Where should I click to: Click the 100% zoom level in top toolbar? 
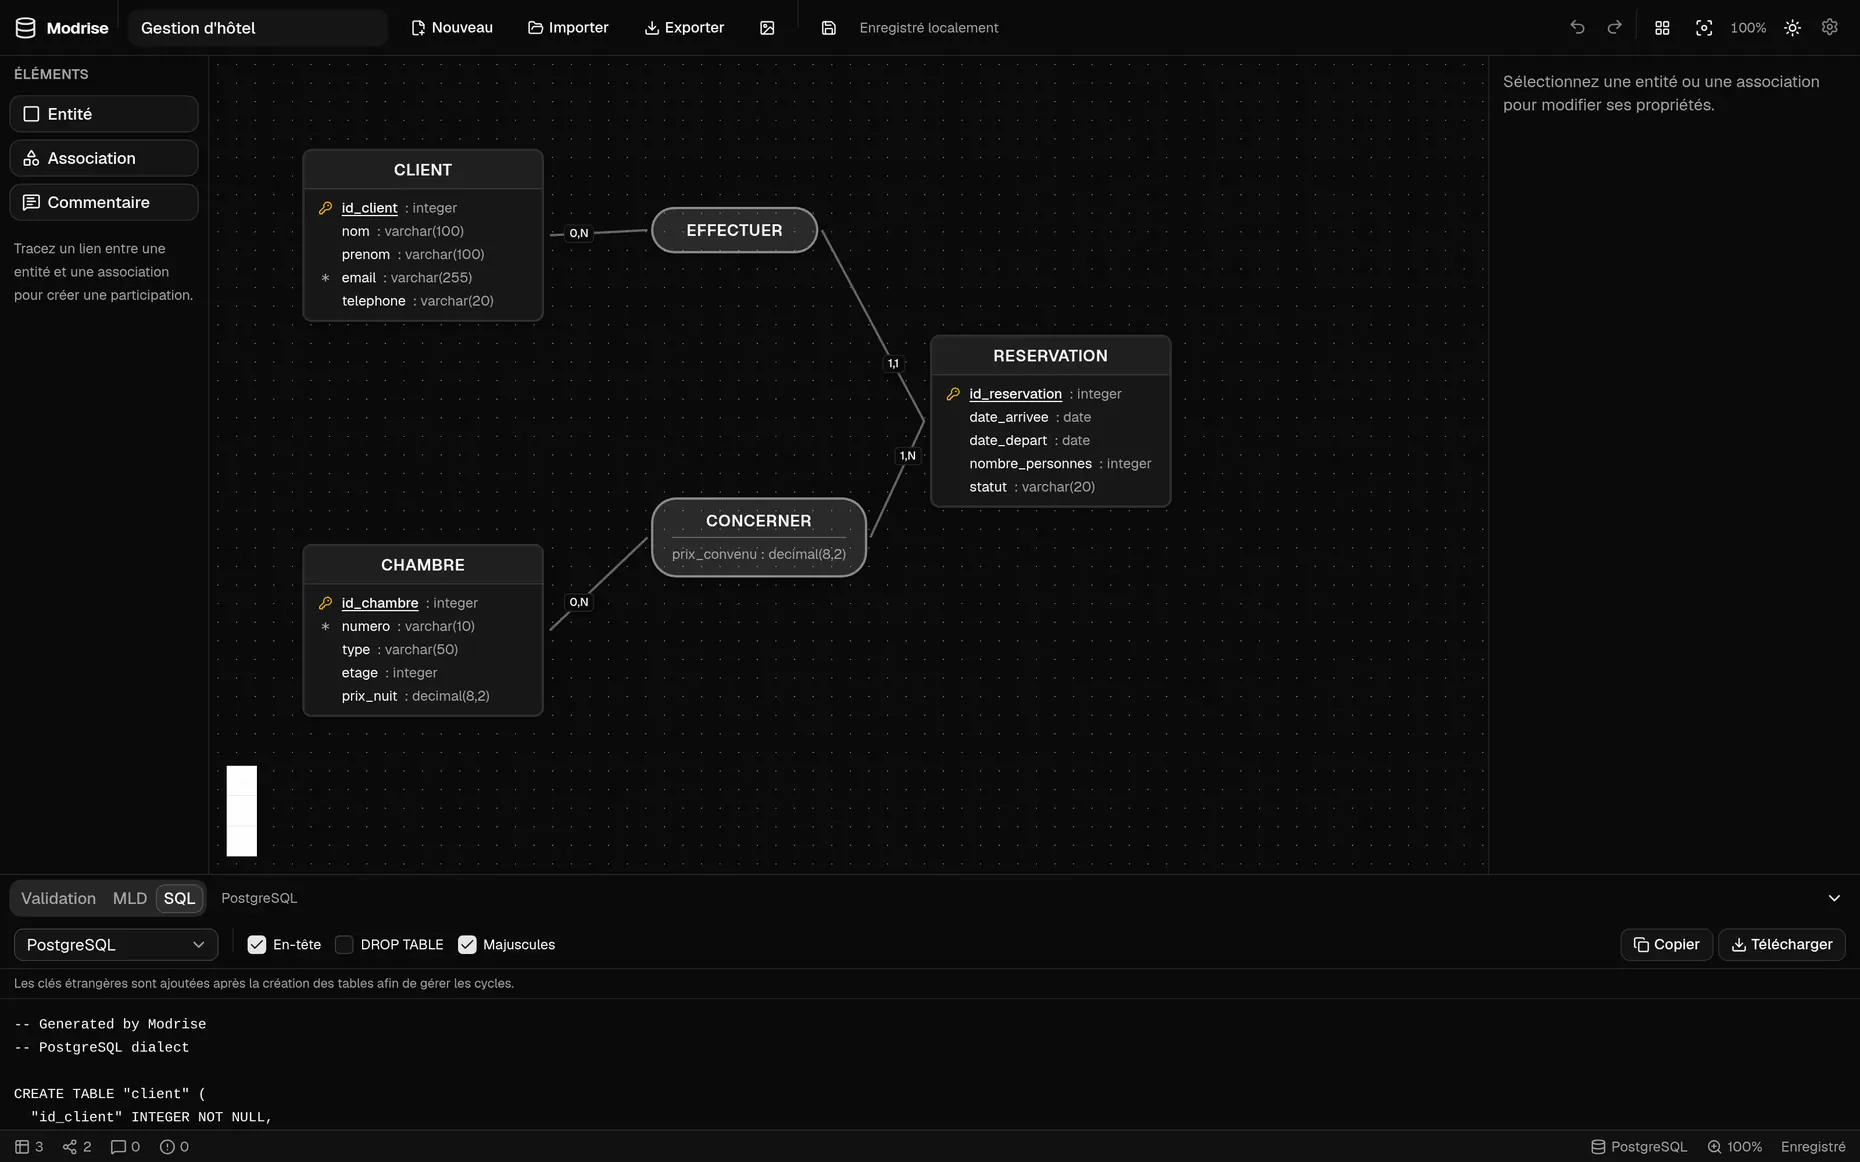[x=1748, y=28]
